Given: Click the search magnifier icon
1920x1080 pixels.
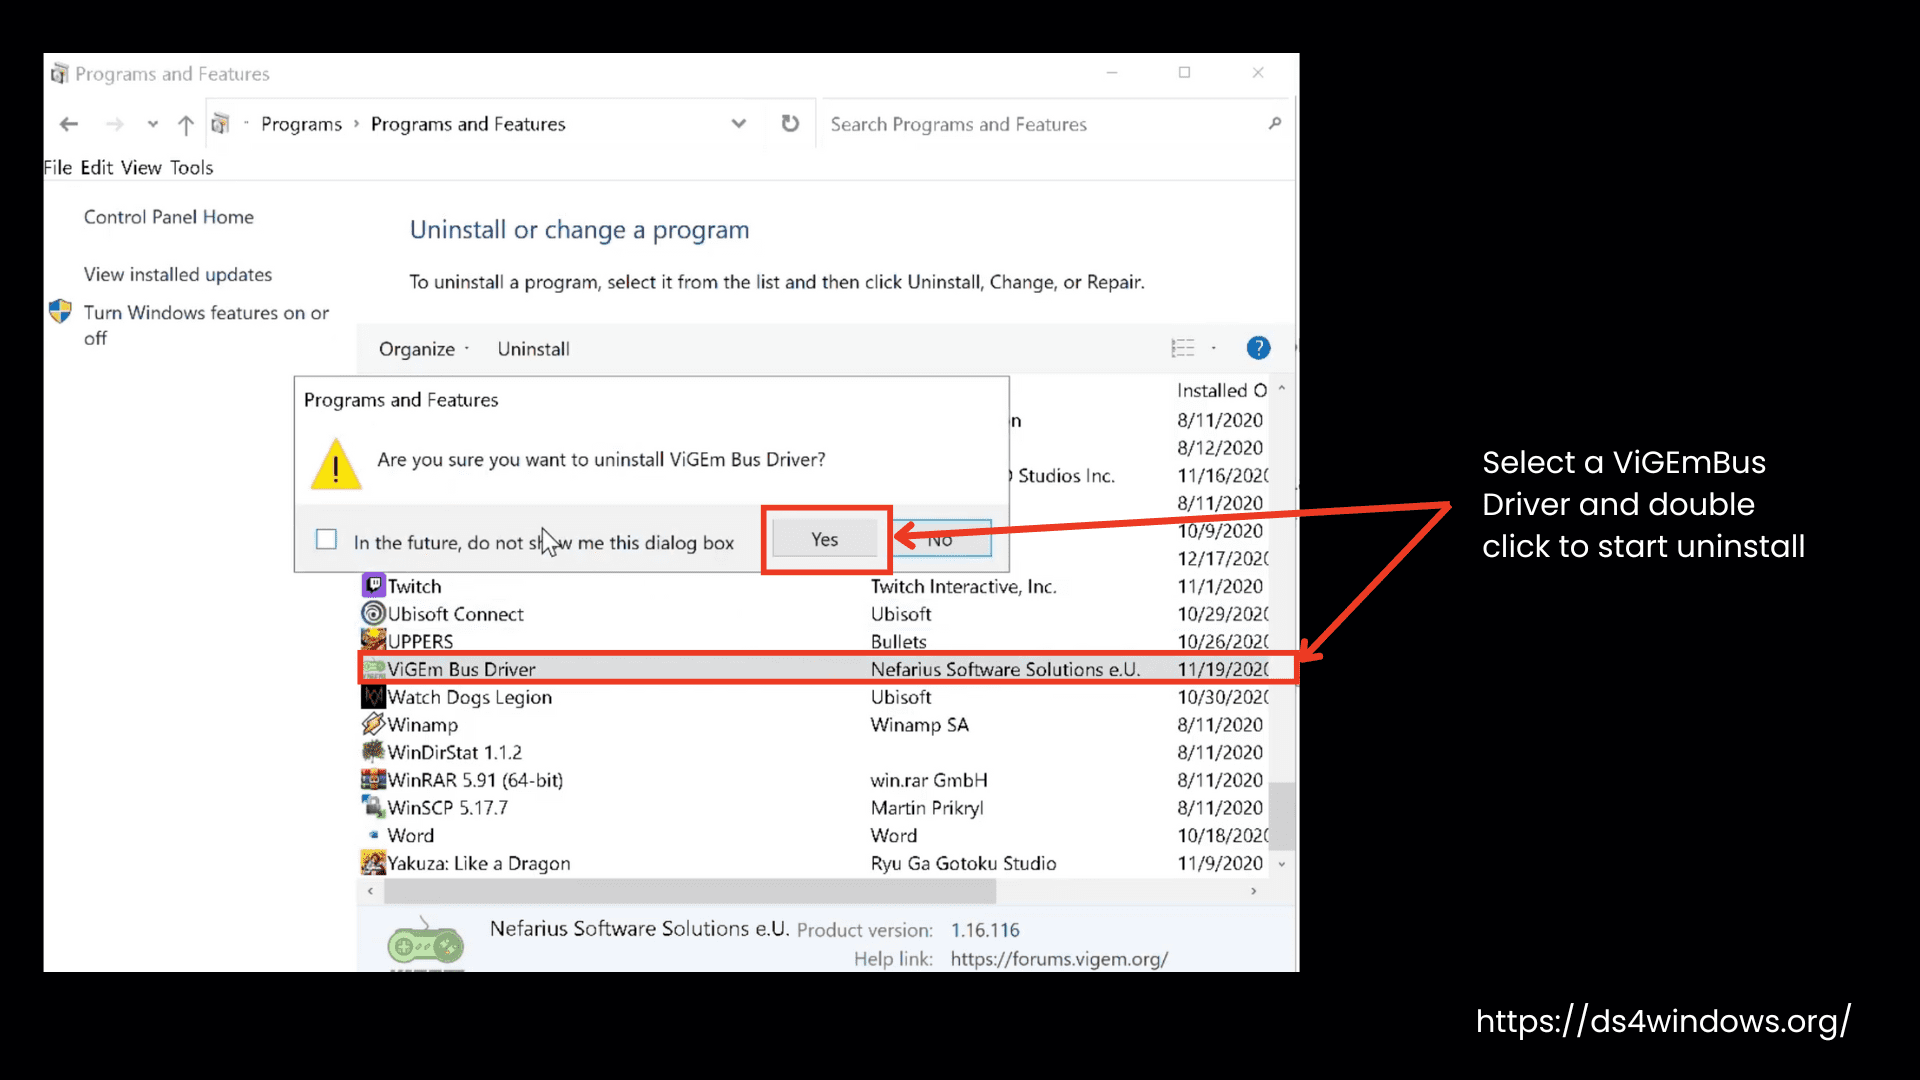Looking at the screenshot, I should [1274, 124].
